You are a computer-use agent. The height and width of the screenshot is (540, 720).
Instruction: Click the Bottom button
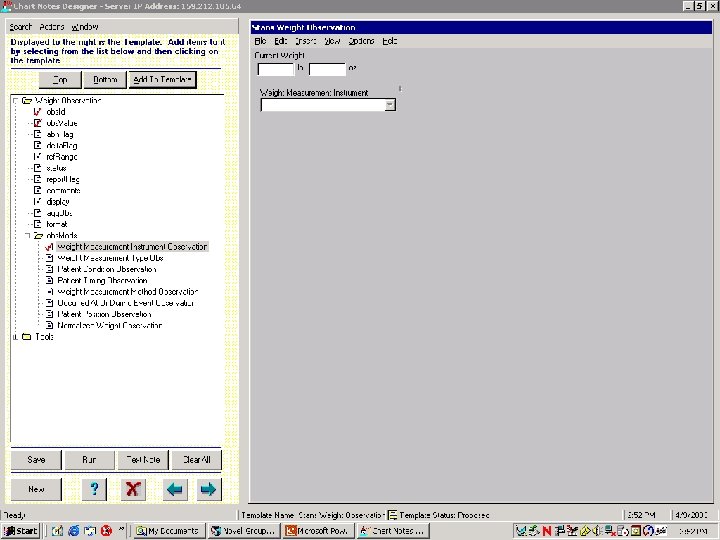105,79
